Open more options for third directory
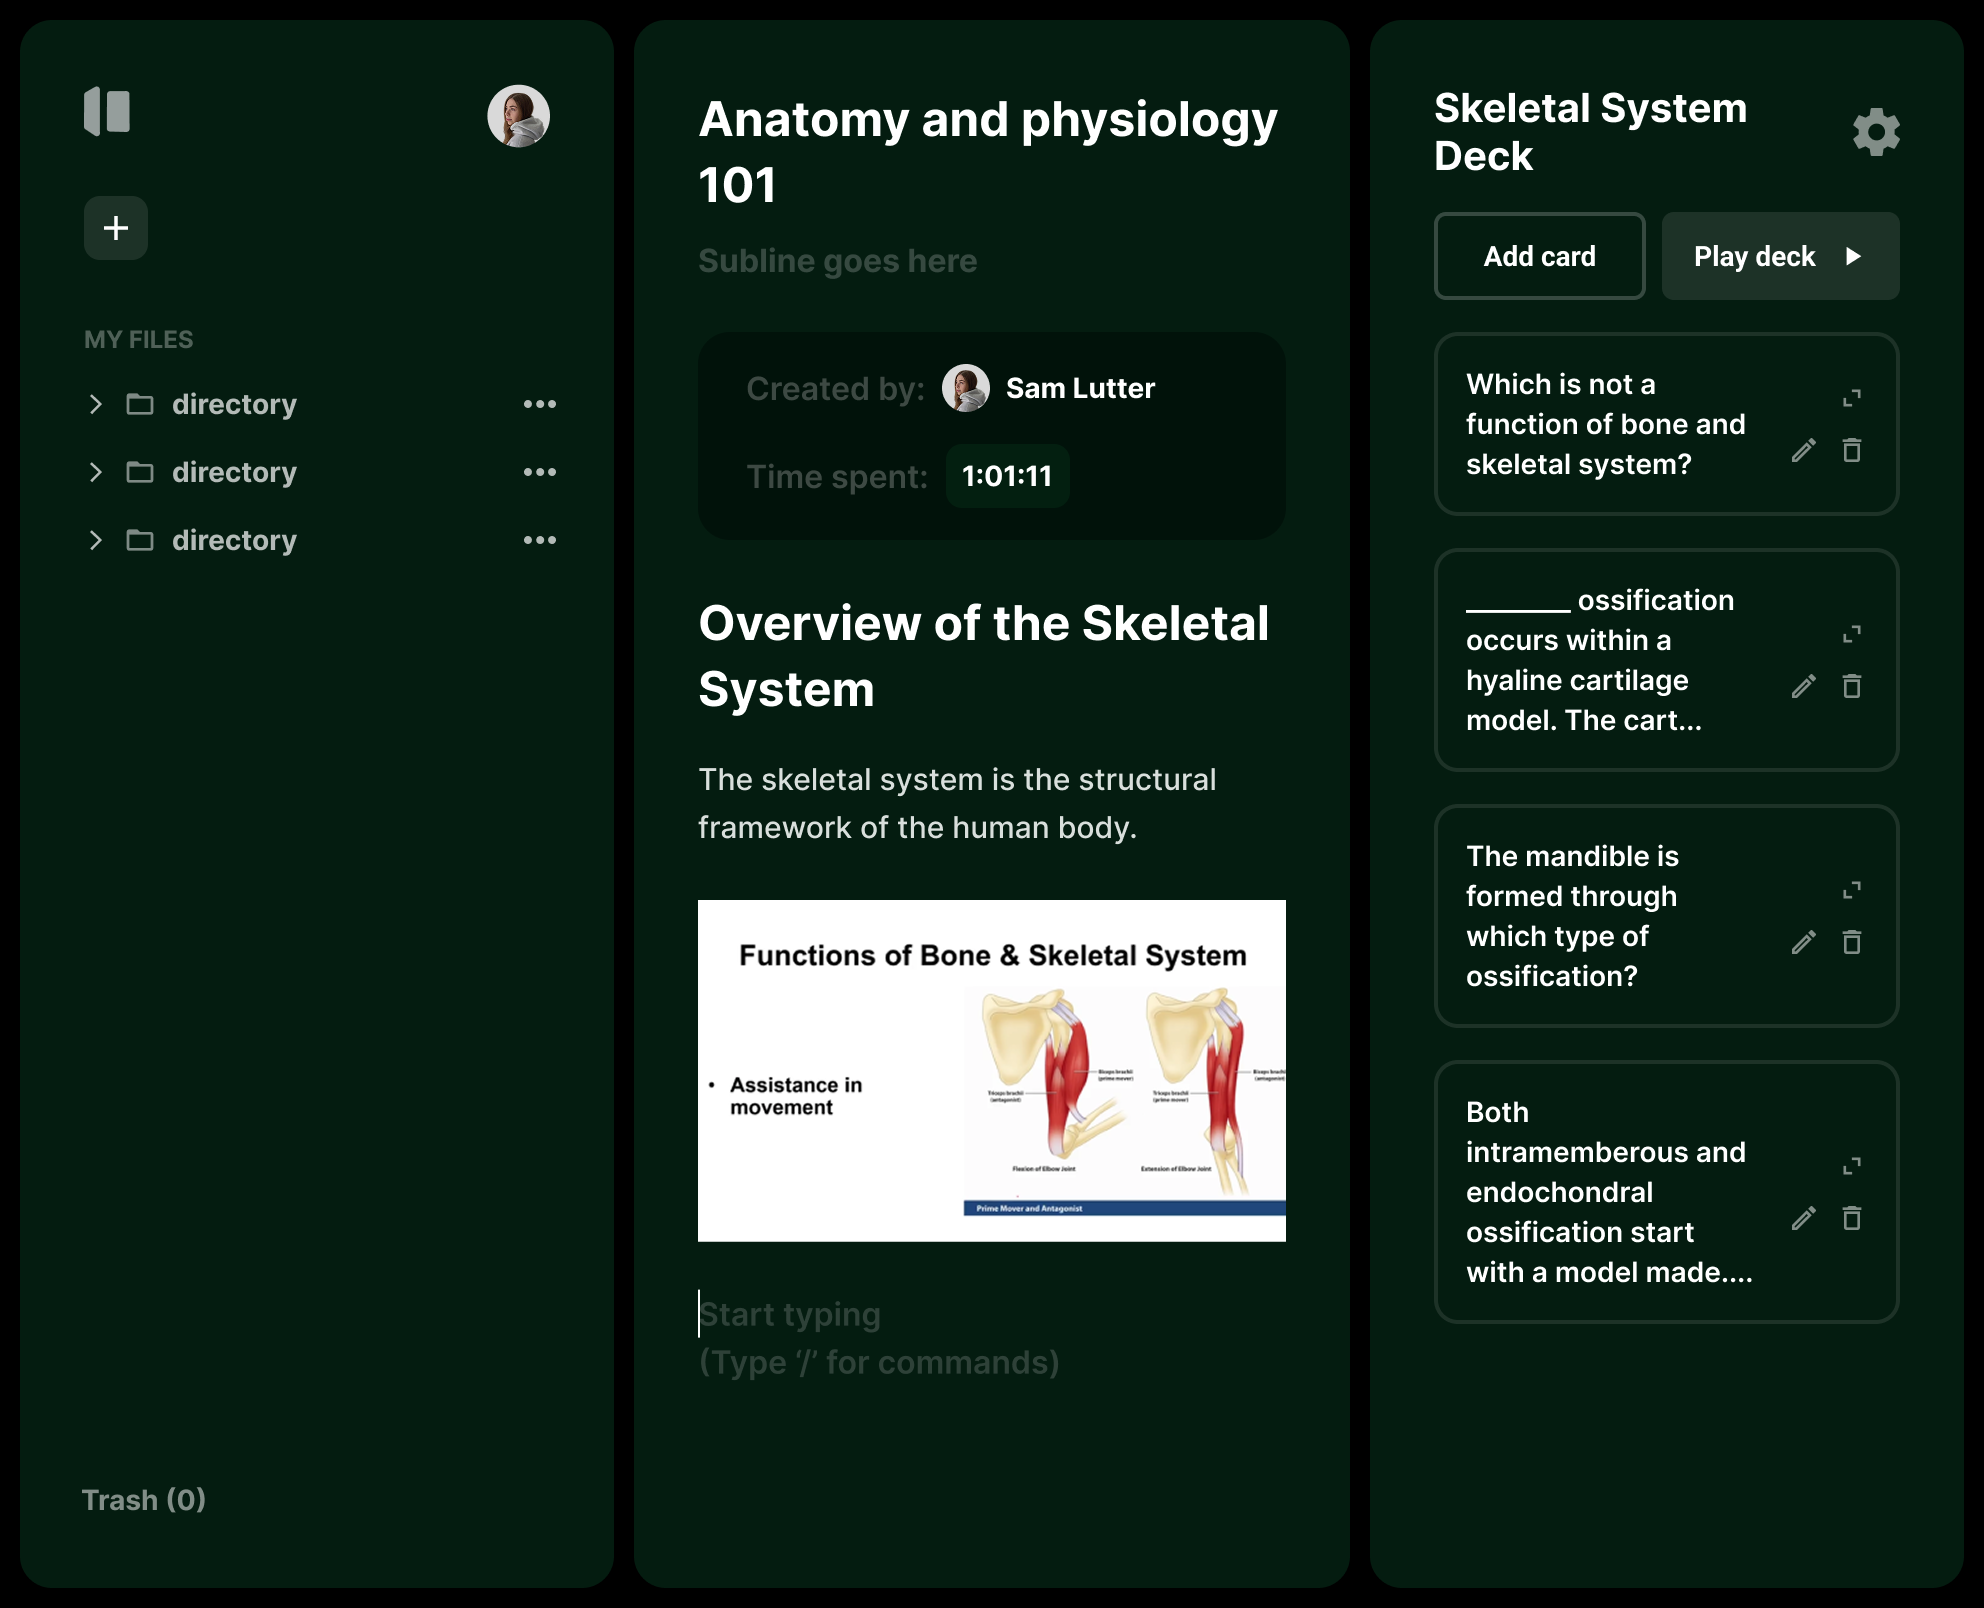The image size is (1984, 1608). click(539, 540)
